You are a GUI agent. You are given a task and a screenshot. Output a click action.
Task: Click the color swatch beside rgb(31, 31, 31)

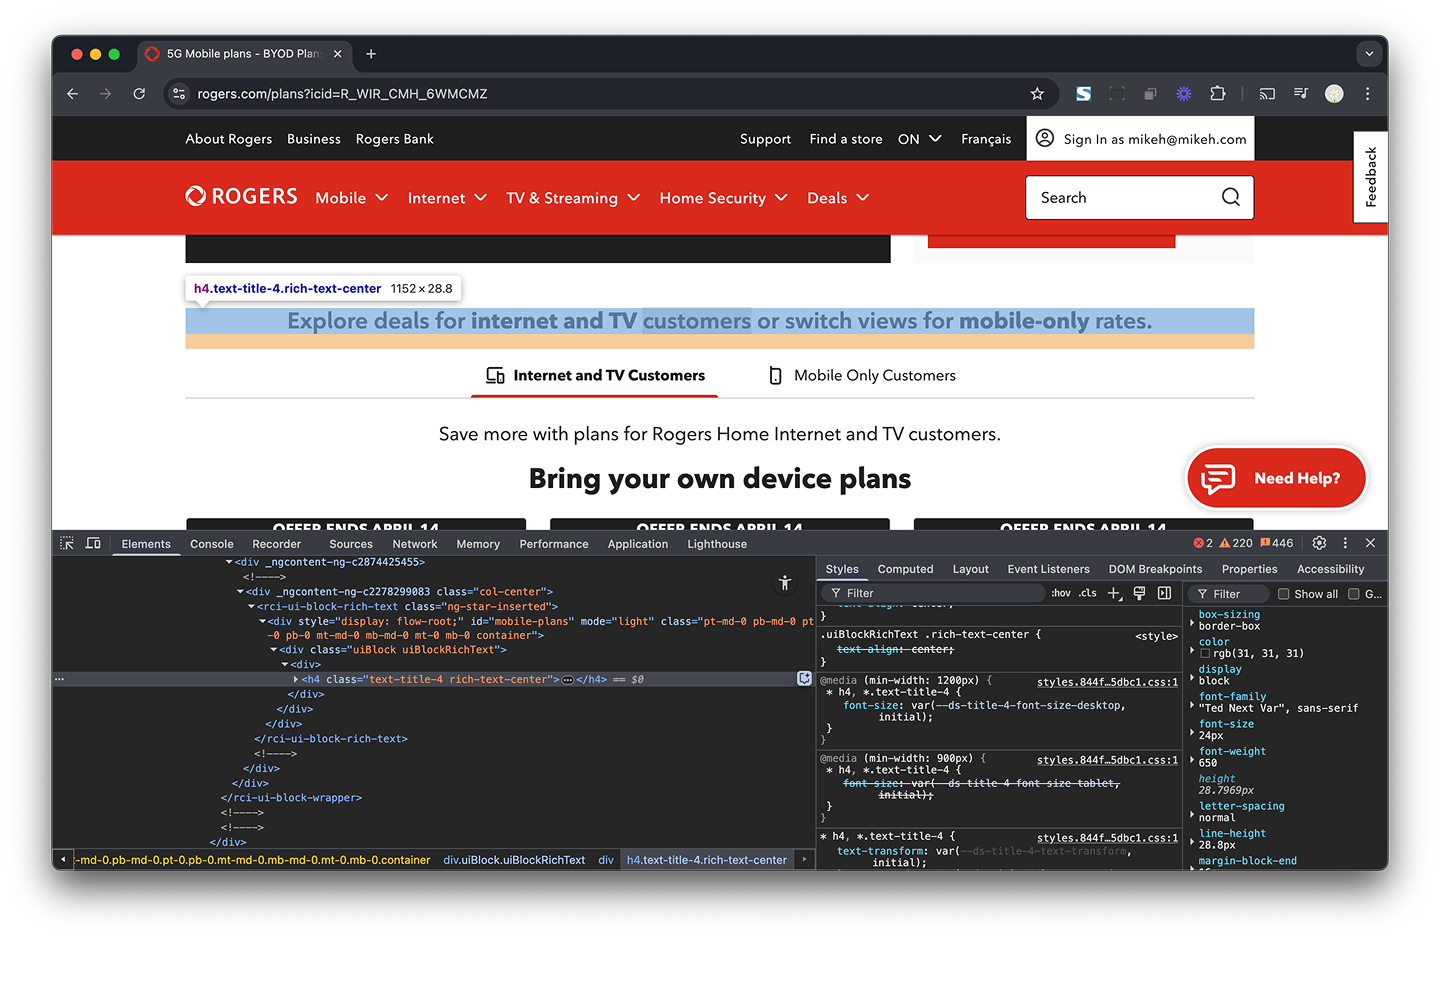point(1205,653)
